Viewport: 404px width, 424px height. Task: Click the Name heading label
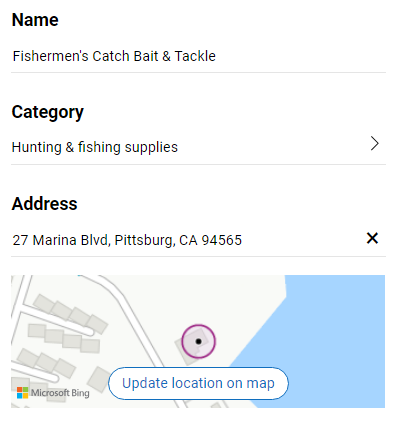click(35, 20)
